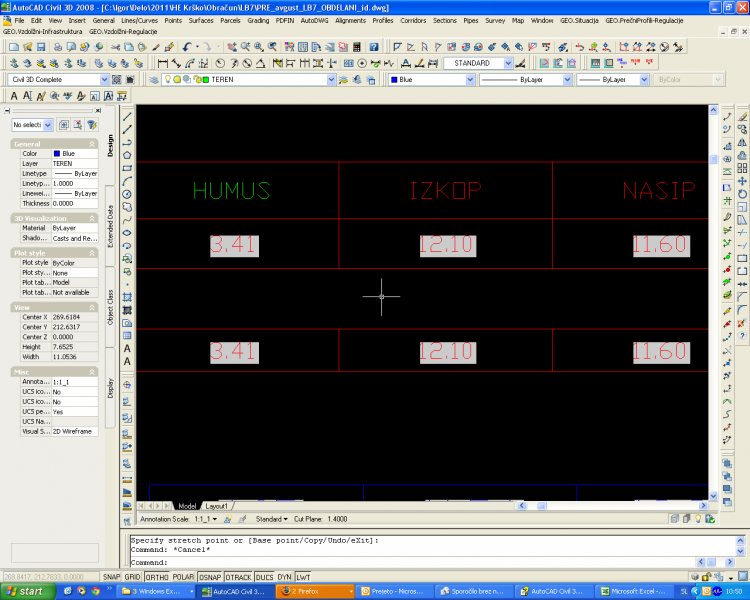Open the ByLayer linetype dropdown
Image resolution: width=750 pixels, height=600 pixels.
pos(567,79)
